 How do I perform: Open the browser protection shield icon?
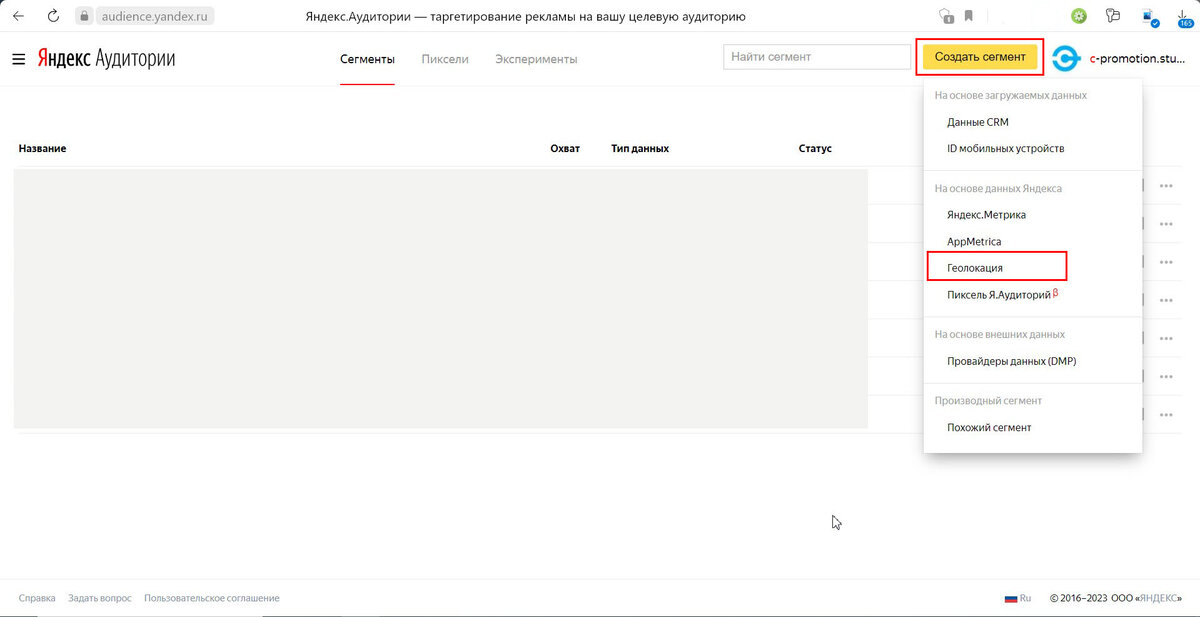(x=946, y=16)
